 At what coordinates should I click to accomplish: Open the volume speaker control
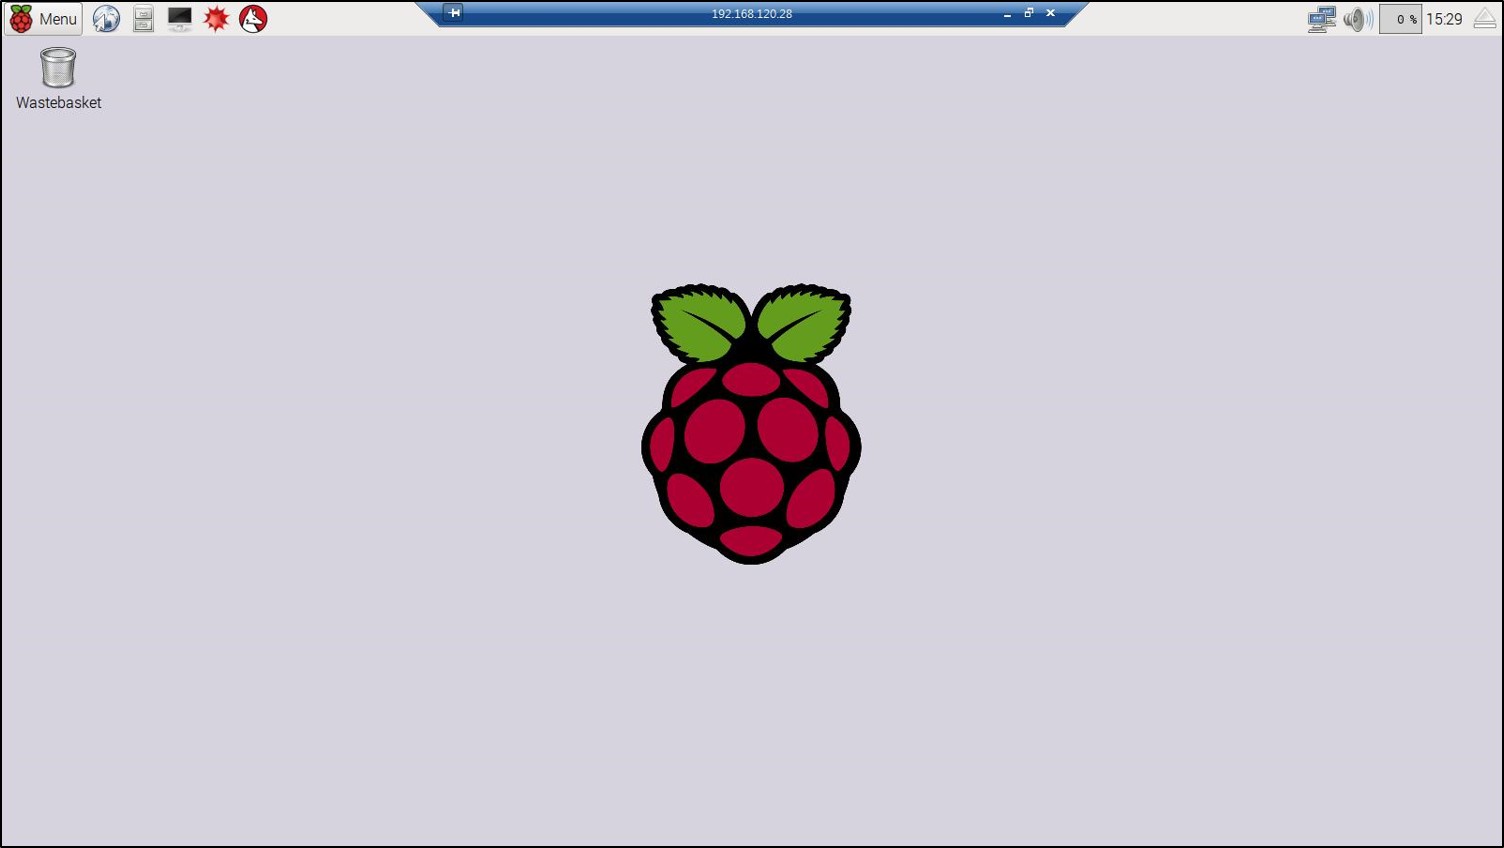click(1357, 19)
